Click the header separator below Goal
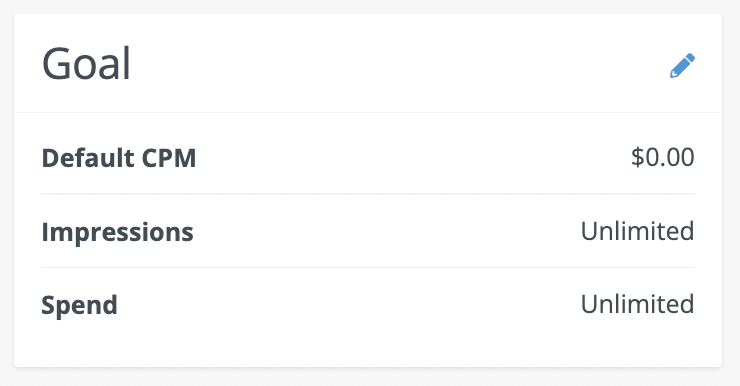 (x=368, y=112)
